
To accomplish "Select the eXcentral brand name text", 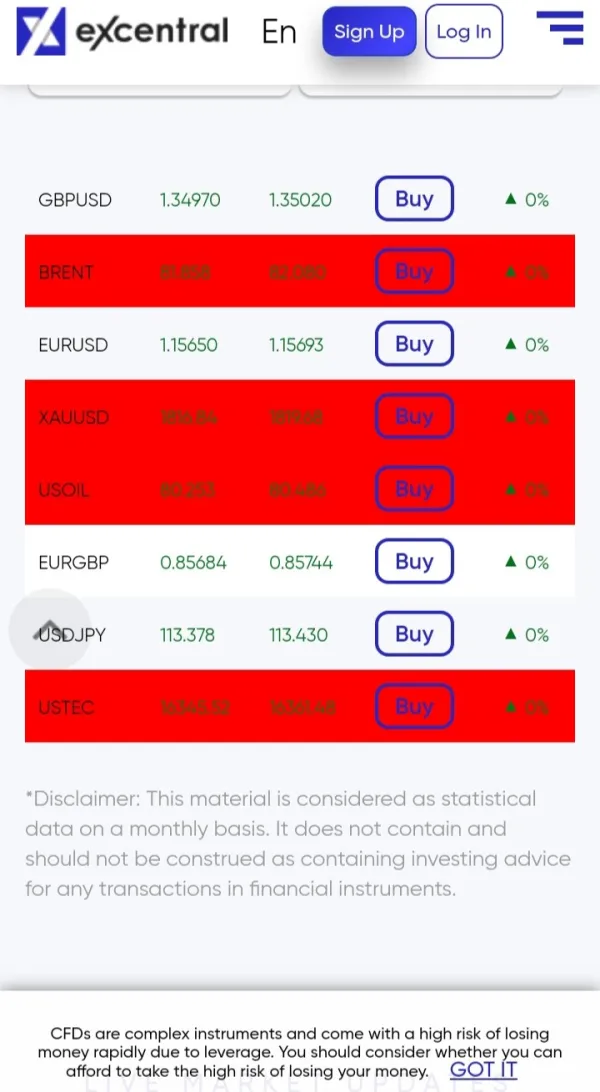I will (152, 32).
